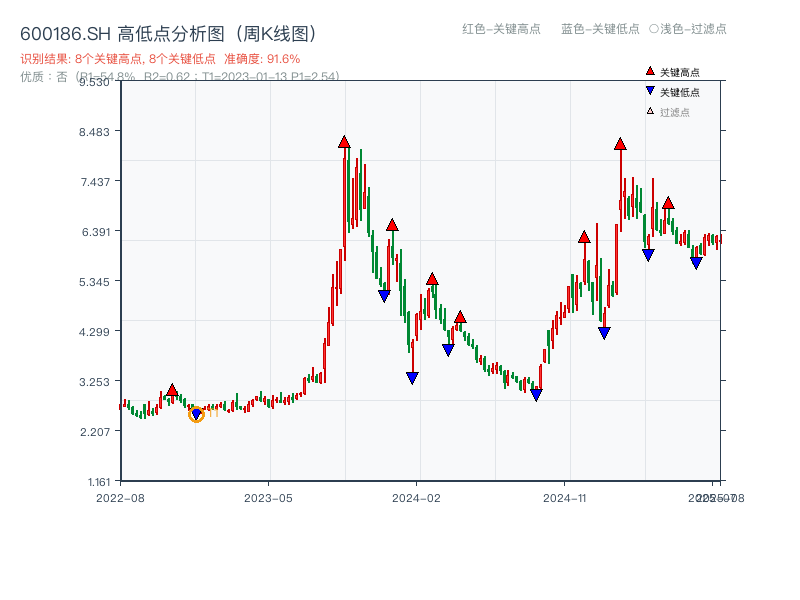Select the blue key-low marker near 3.253 level
800x600 pixels.
tap(411, 377)
